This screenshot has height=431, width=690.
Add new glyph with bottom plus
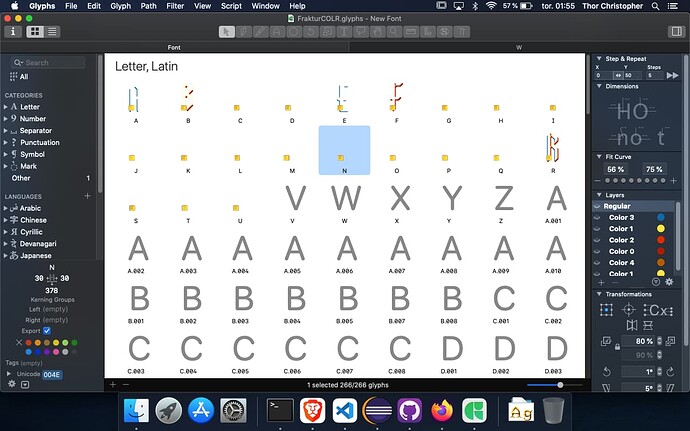(x=113, y=384)
